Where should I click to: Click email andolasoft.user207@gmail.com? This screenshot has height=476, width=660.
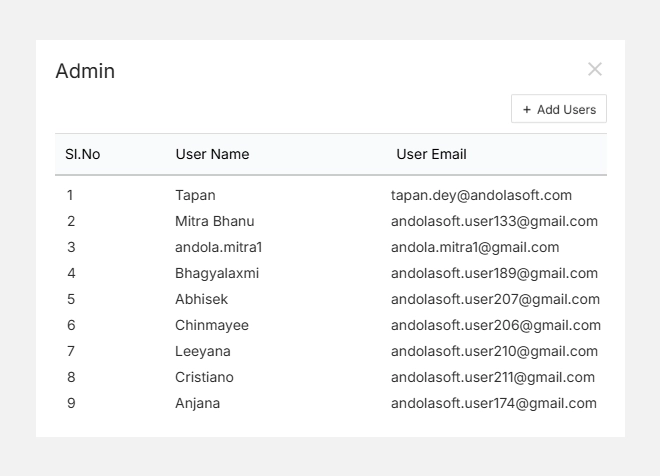tap(495, 299)
